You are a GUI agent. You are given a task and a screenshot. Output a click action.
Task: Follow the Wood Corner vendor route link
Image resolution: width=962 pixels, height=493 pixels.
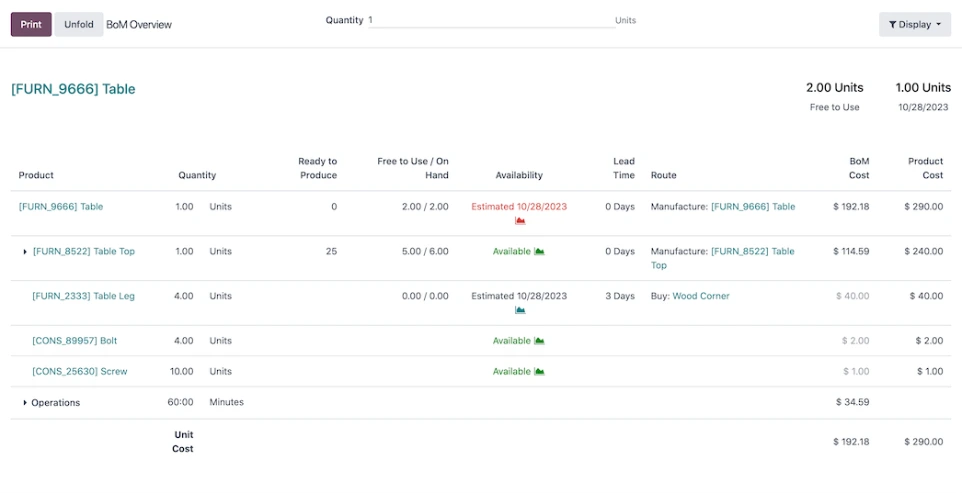(x=701, y=296)
